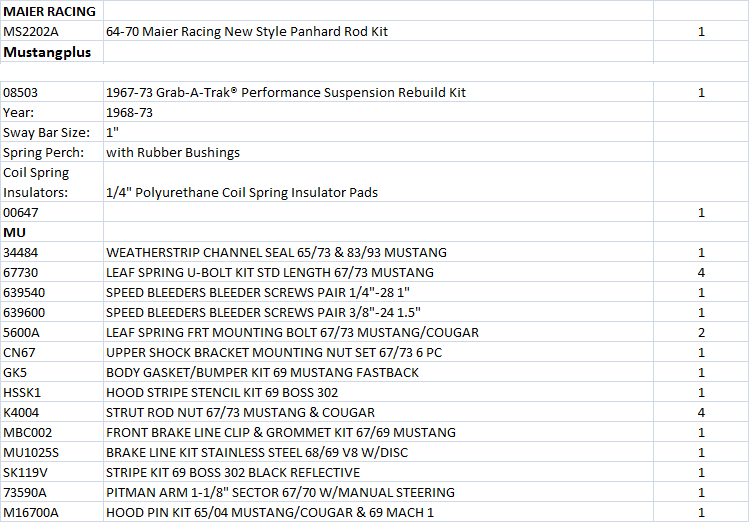
Task: Click PITMAN ARM 1-1/8" SECTOR description
Action: [x=378, y=492]
